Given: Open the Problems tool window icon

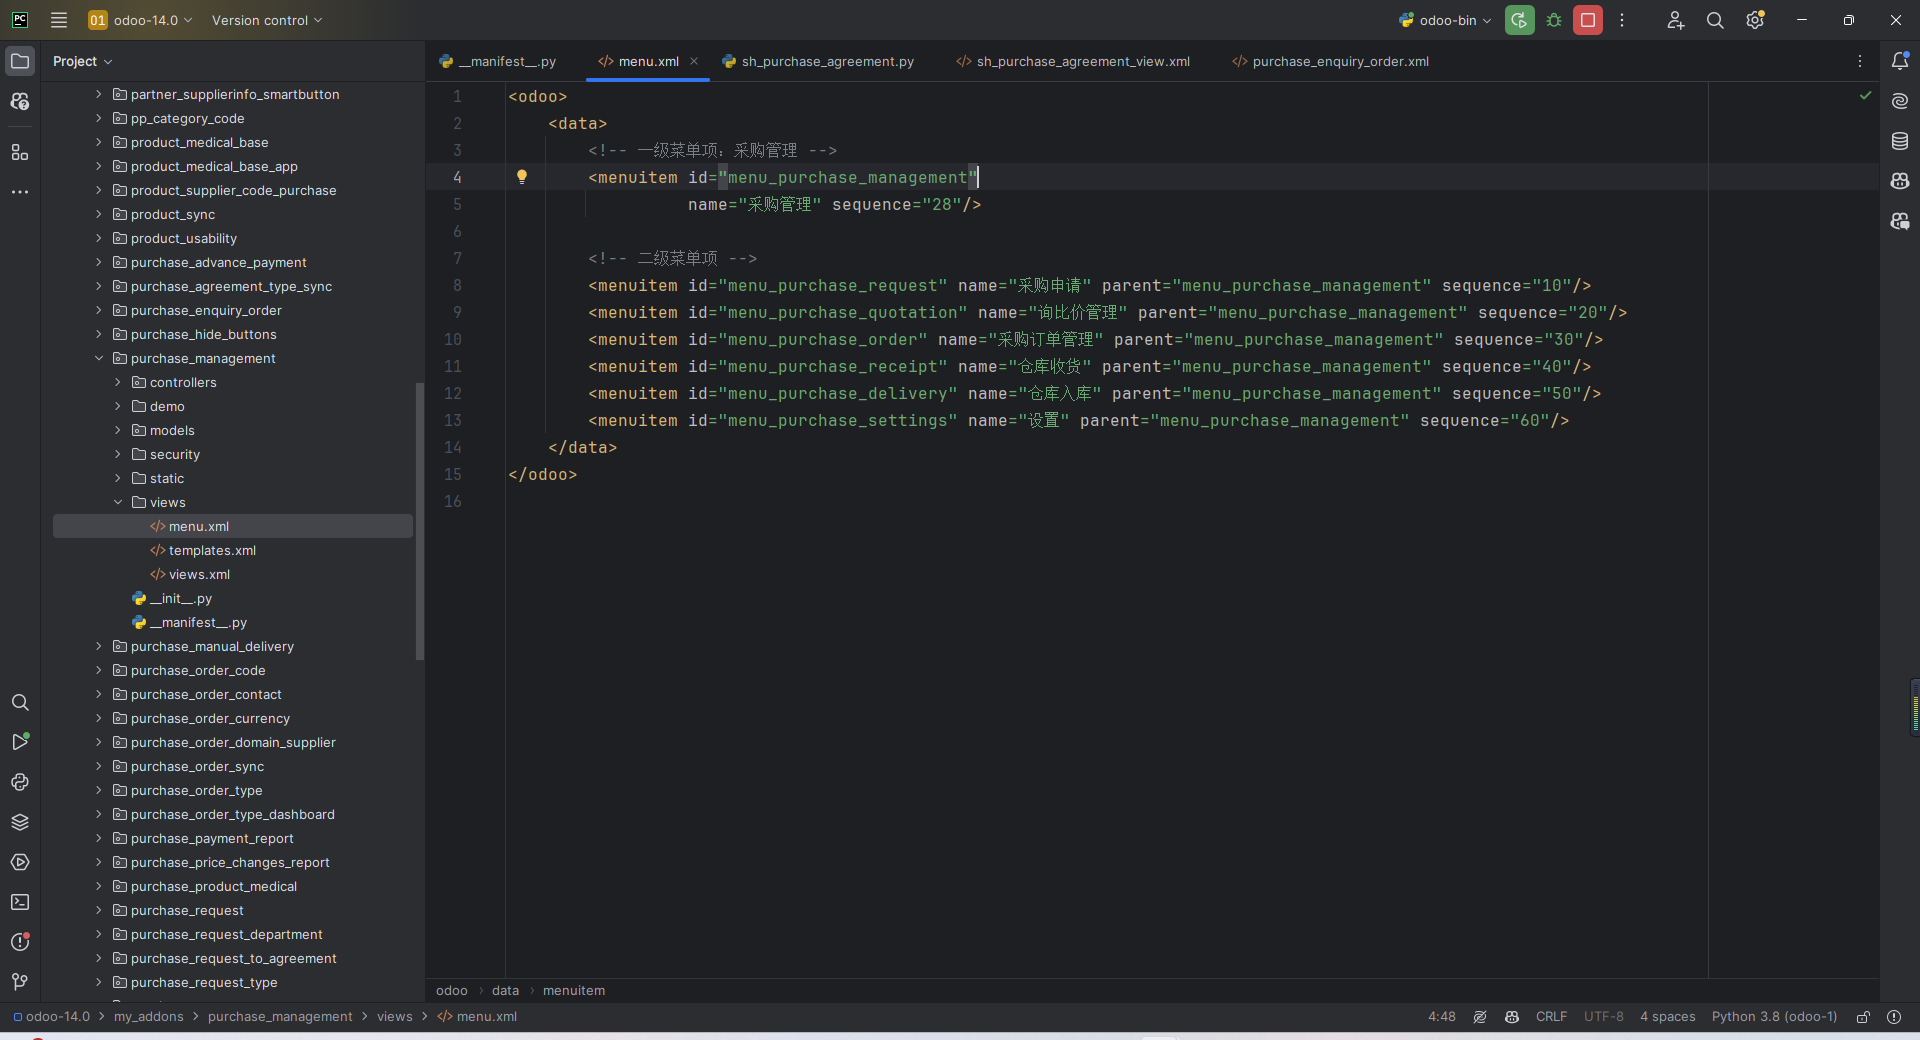Looking at the screenshot, I should tap(20, 942).
